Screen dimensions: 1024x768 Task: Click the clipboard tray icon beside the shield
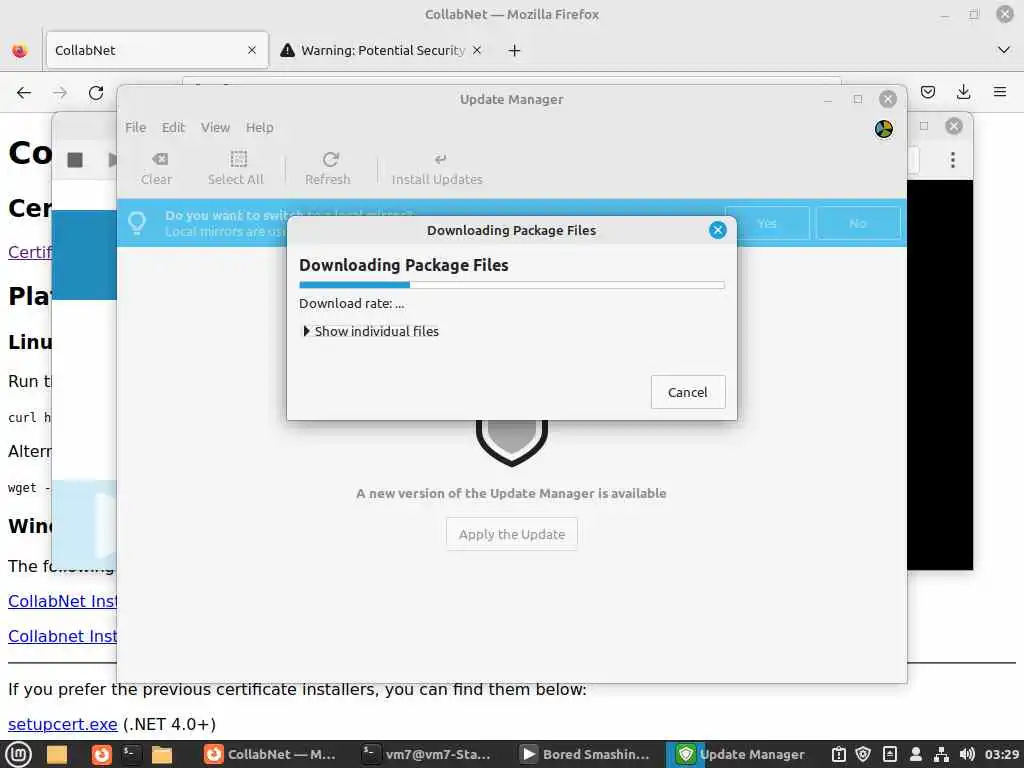pyautogui.click(x=839, y=754)
